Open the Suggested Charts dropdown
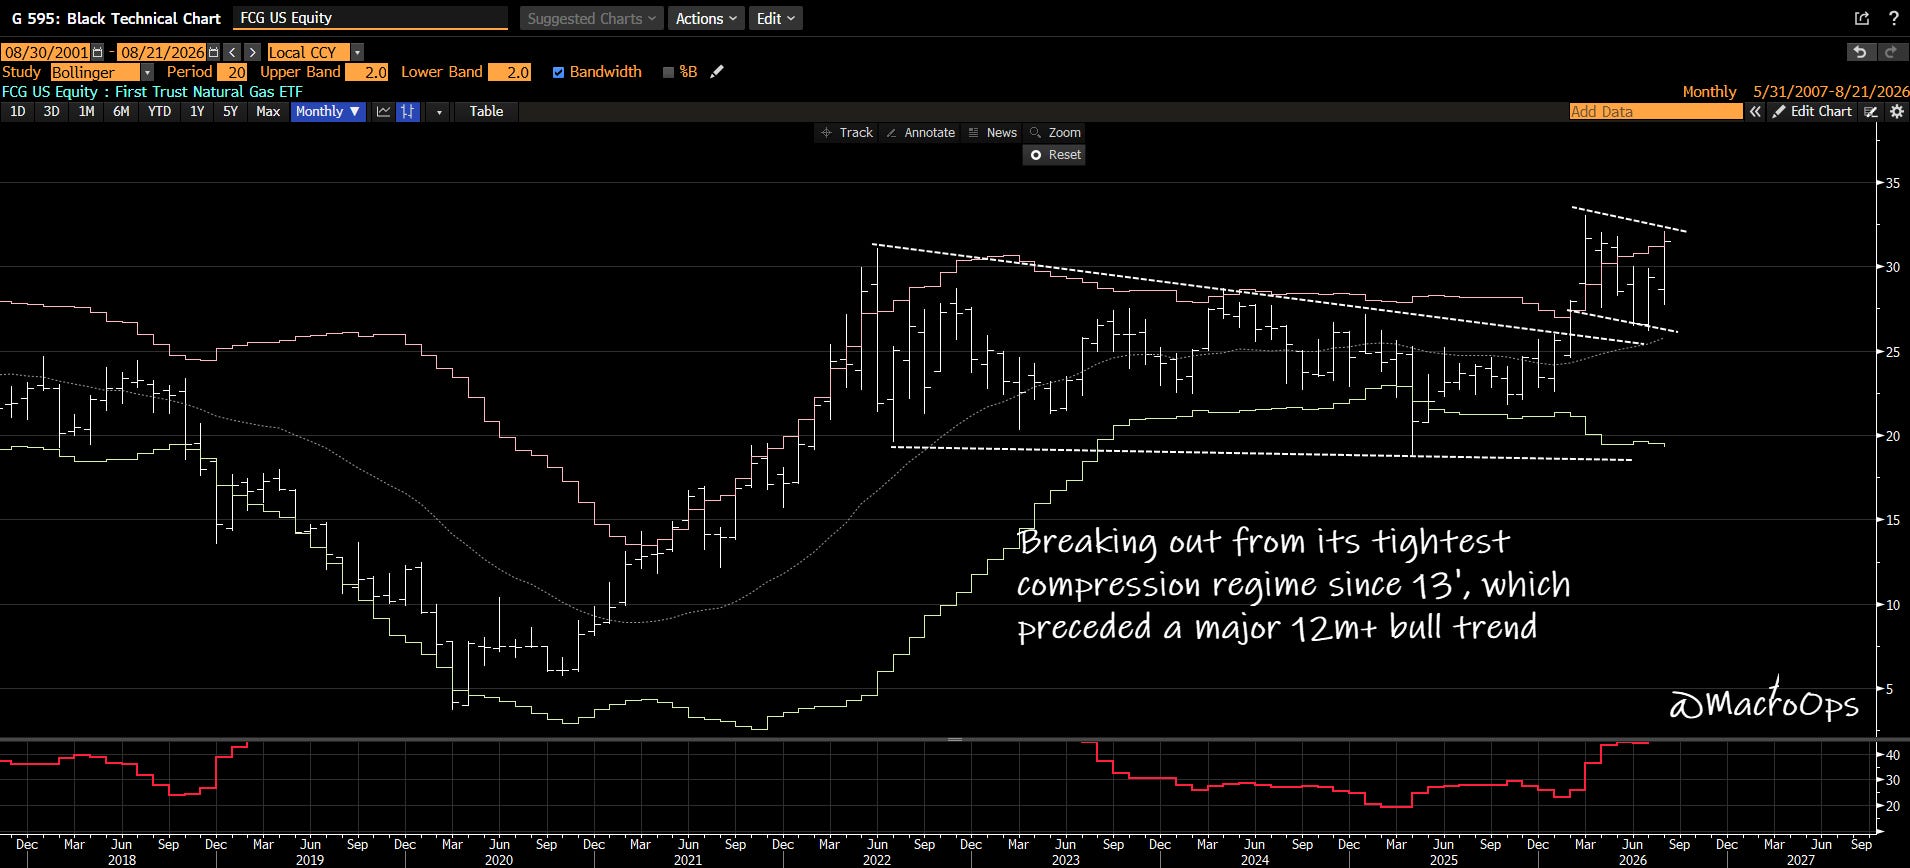The height and width of the screenshot is (868, 1910). click(591, 18)
